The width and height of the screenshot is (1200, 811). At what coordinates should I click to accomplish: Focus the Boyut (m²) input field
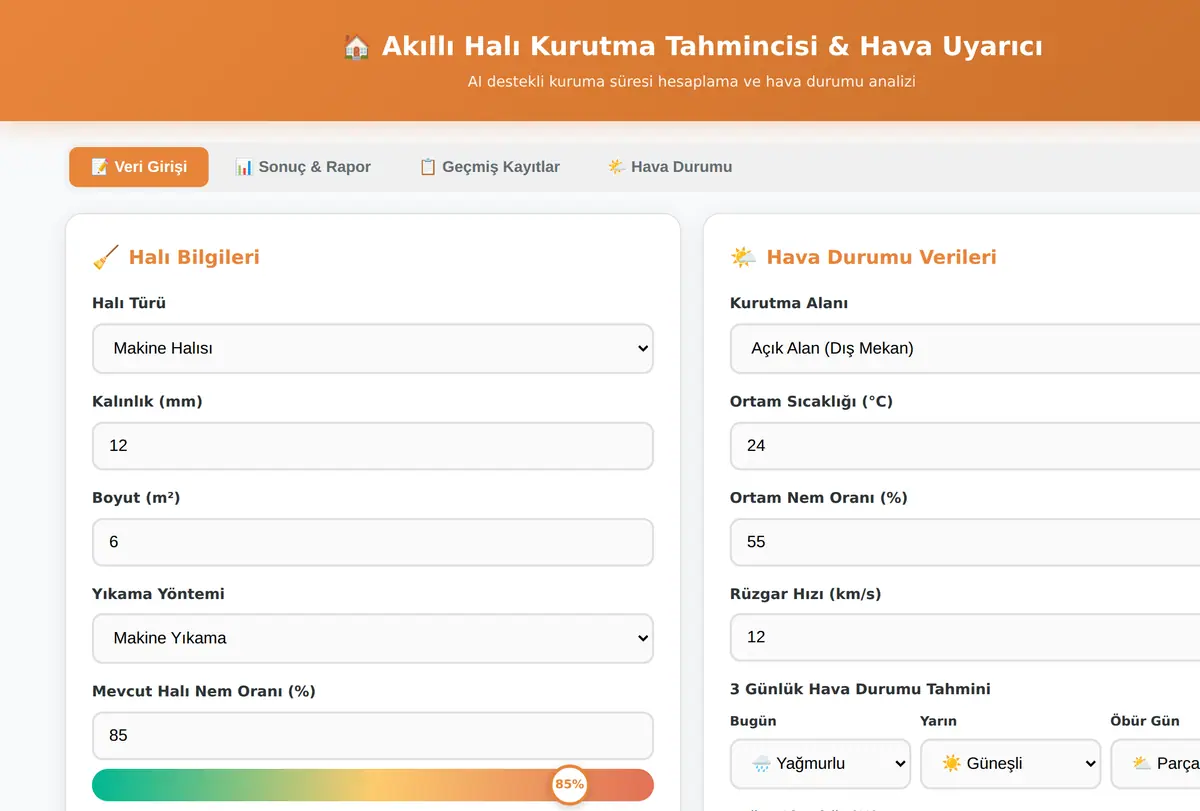pyautogui.click(x=373, y=542)
